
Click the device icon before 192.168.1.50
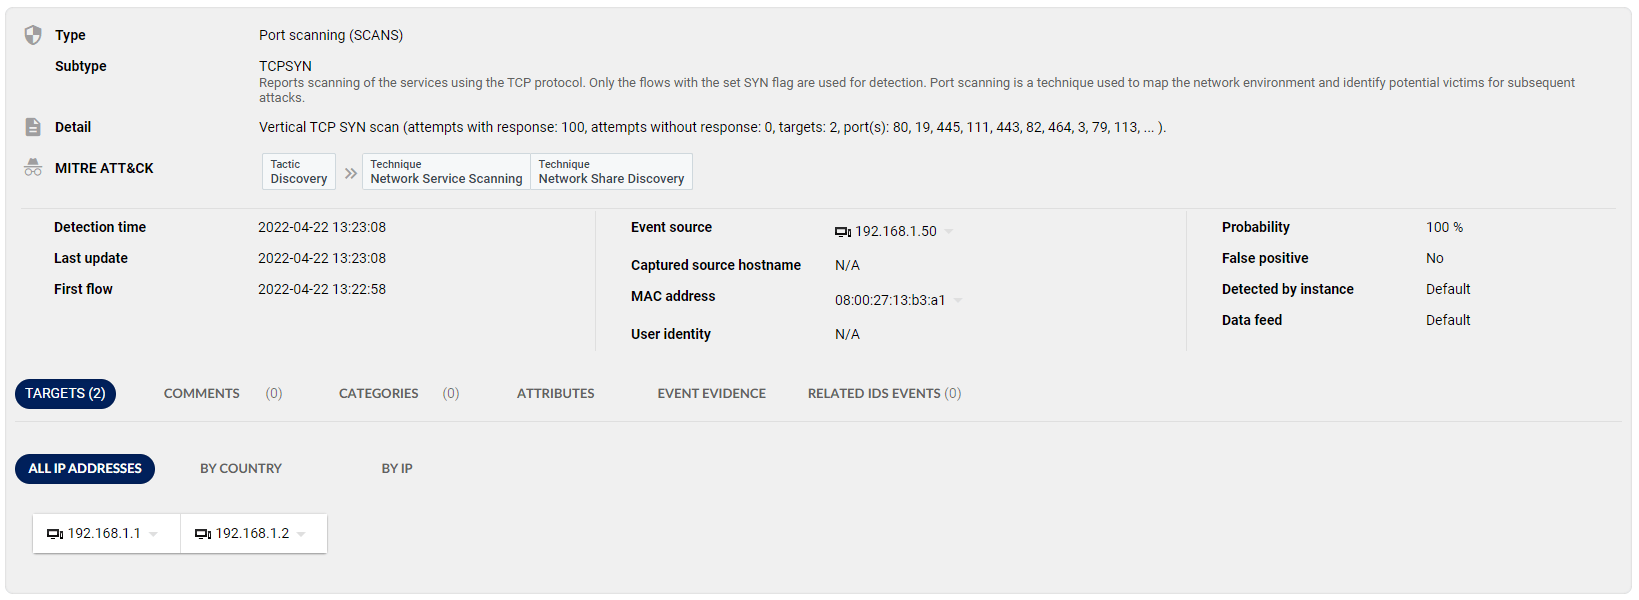(x=842, y=232)
